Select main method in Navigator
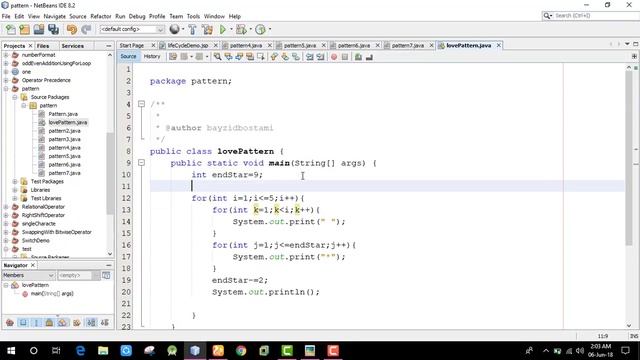Screen dimensions: 640x360 pos(52,293)
